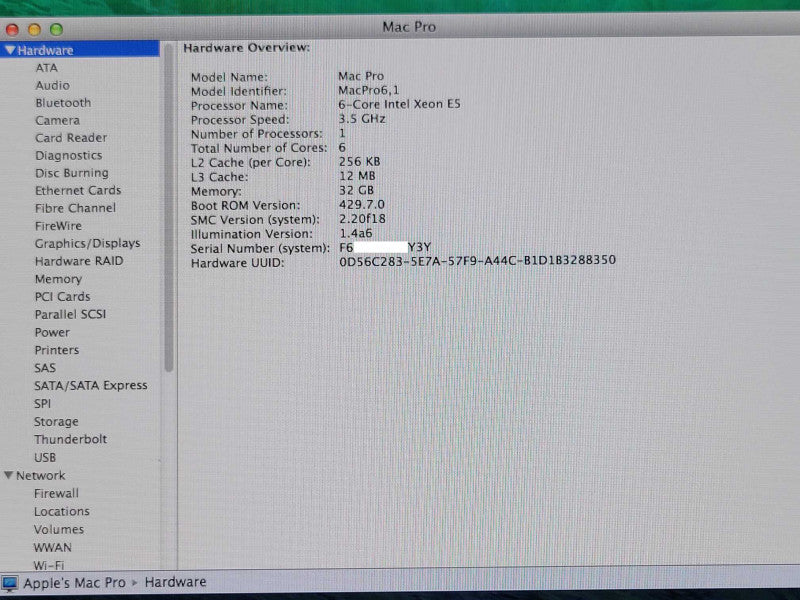Click the Boot ROM Version 429.7.0 value
800x600 pixels.
pyautogui.click(x=362, y=205)
